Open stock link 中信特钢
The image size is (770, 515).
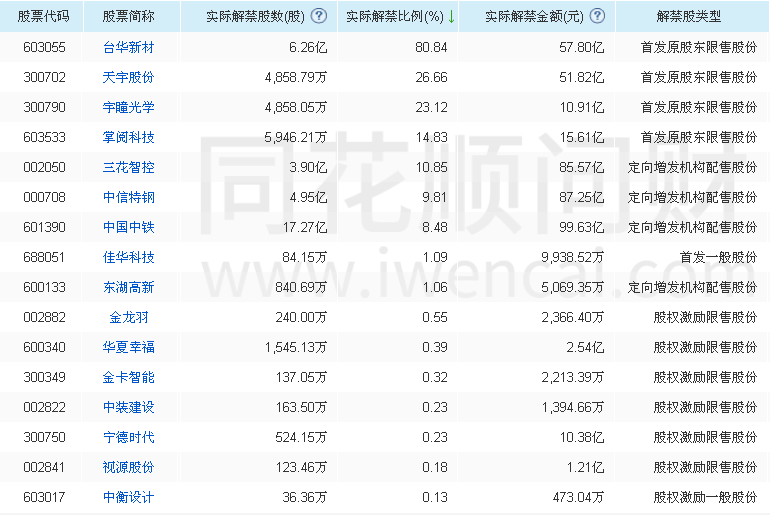coord(129,197)
